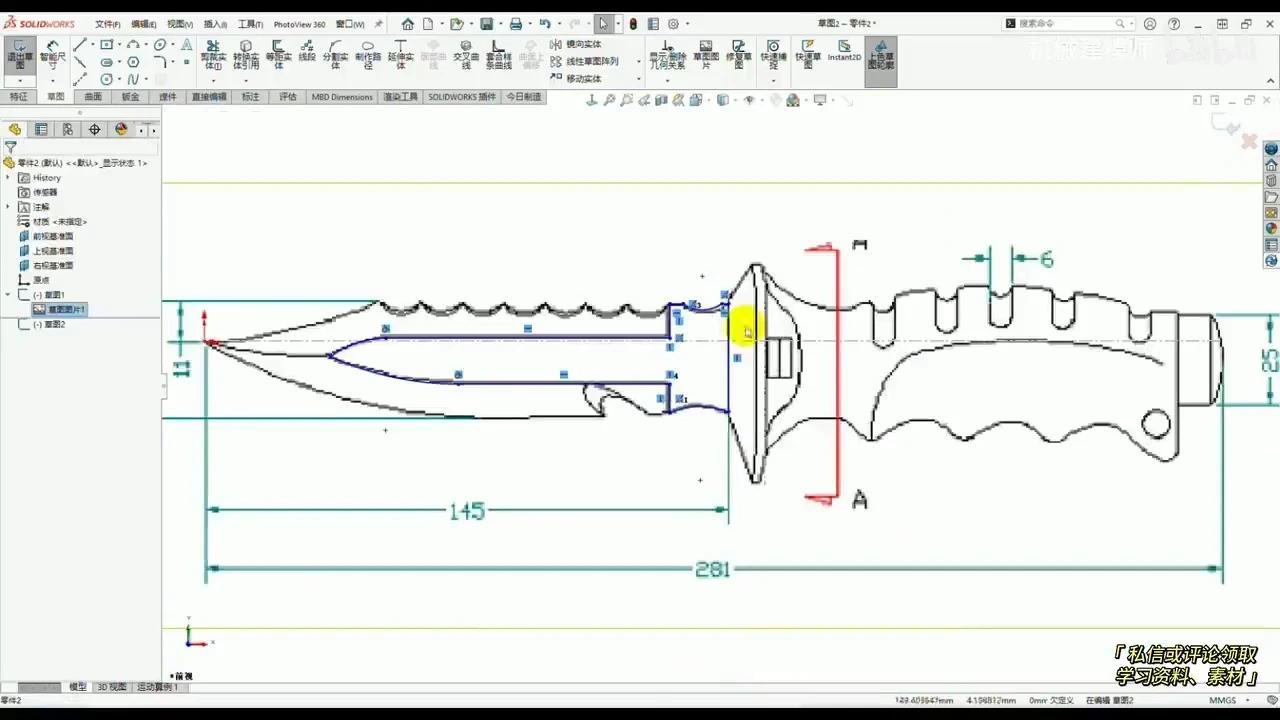Open the 退出草图 button dropdown arrow
1280x720 pixels.
19,81
